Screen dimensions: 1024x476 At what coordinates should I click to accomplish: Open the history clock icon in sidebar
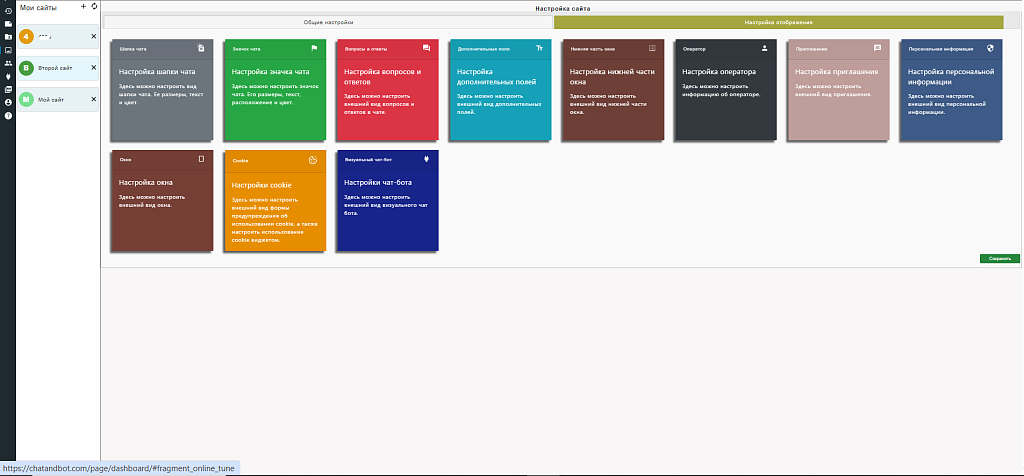click(x=8, y=10)
